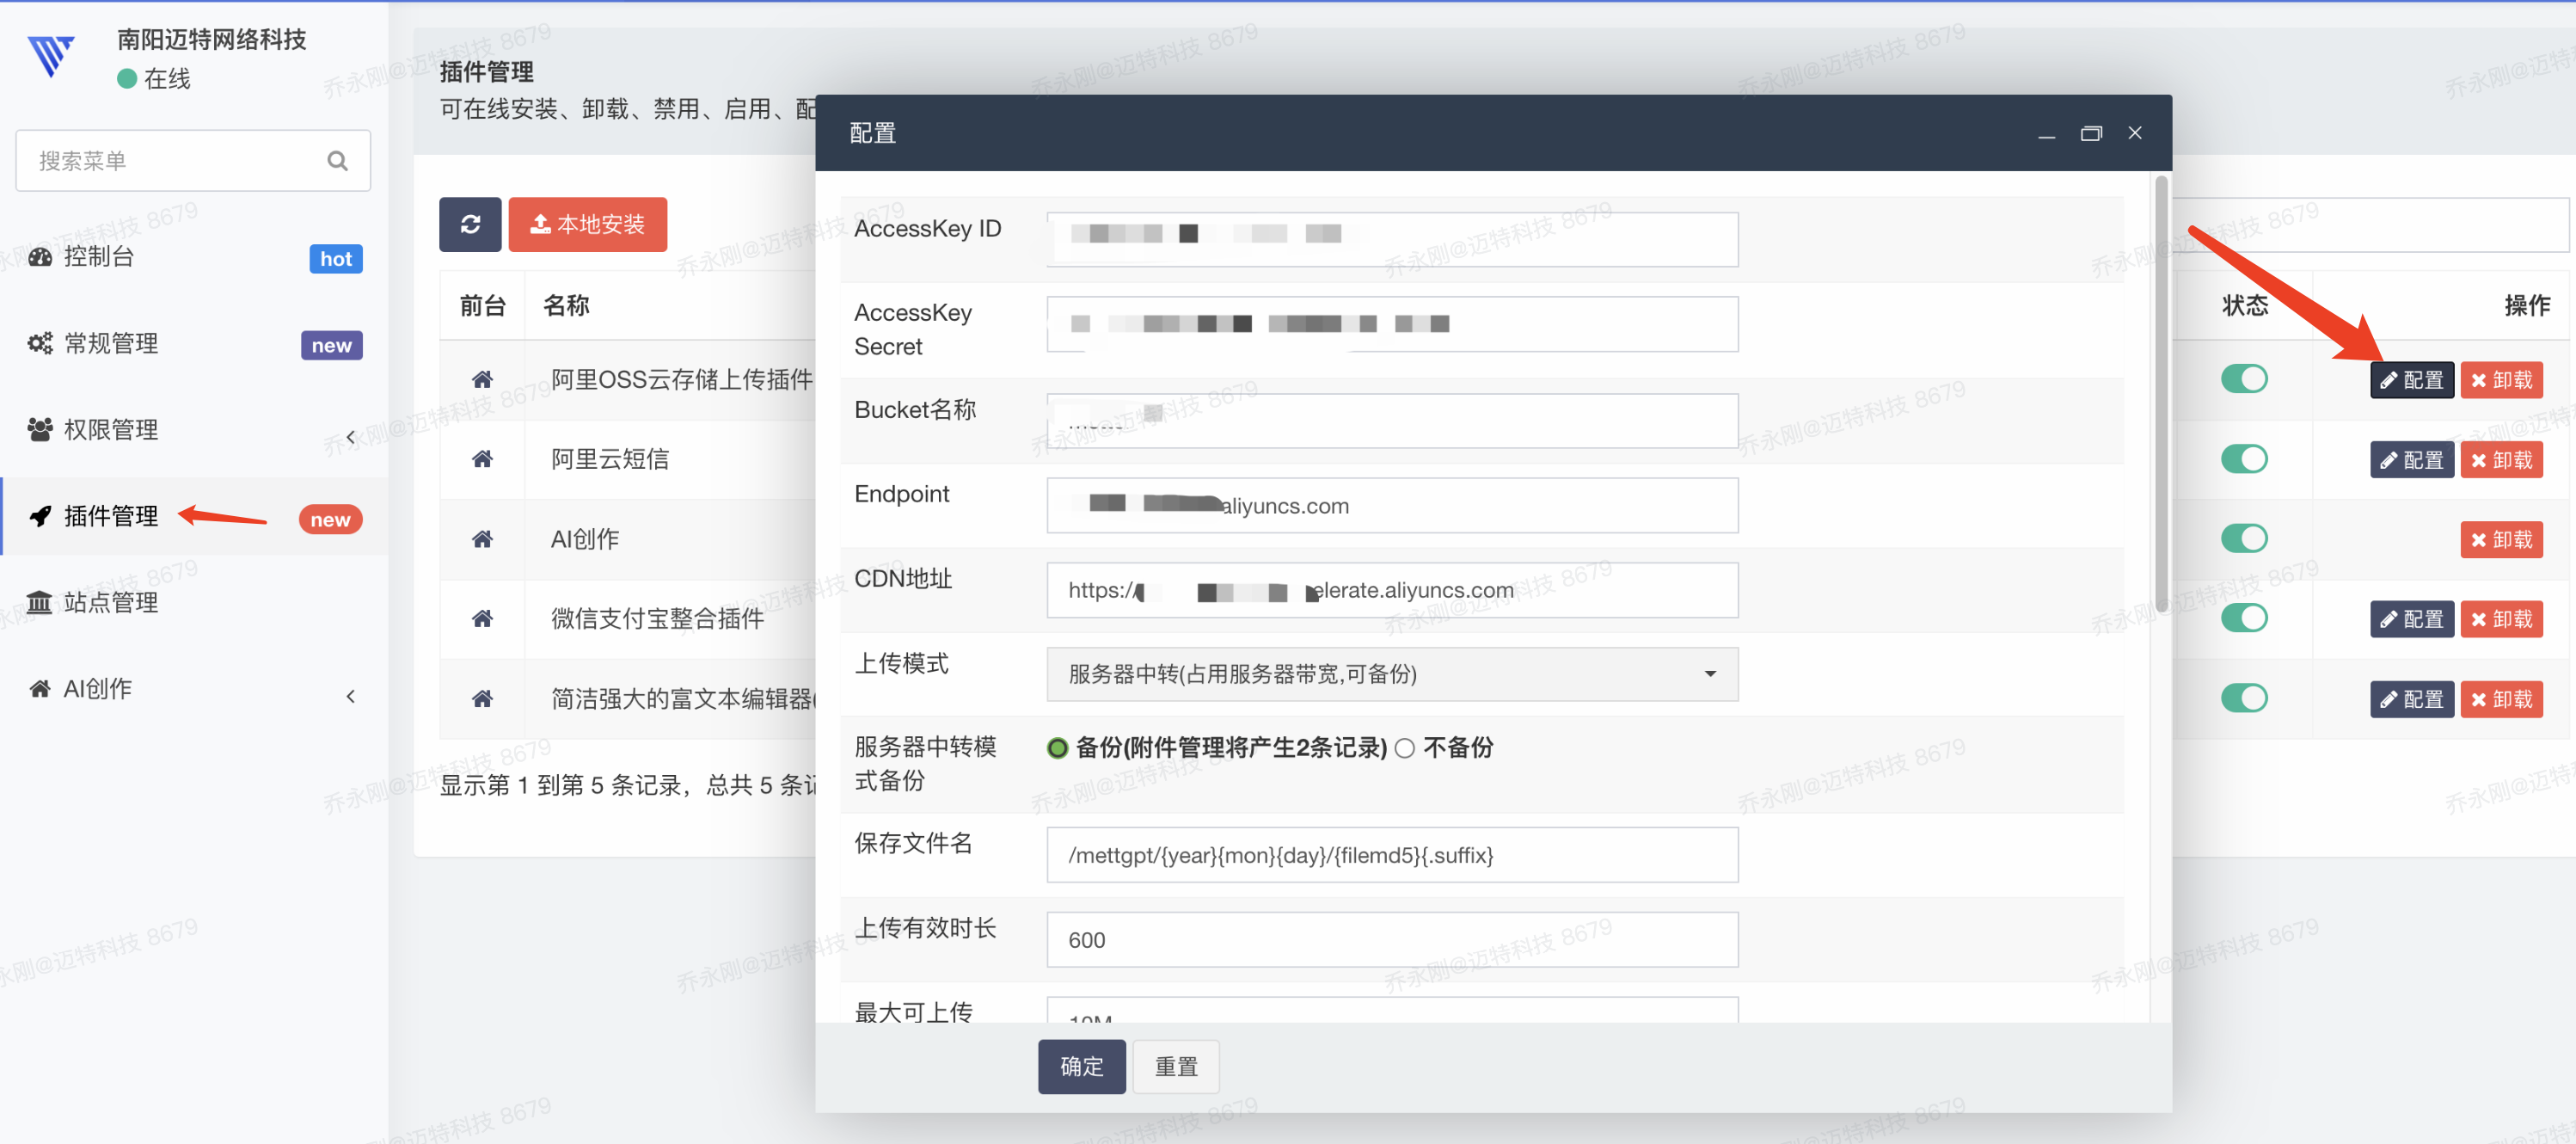Click the refresh icon button

pyautogui.click(x=470, y=224)
